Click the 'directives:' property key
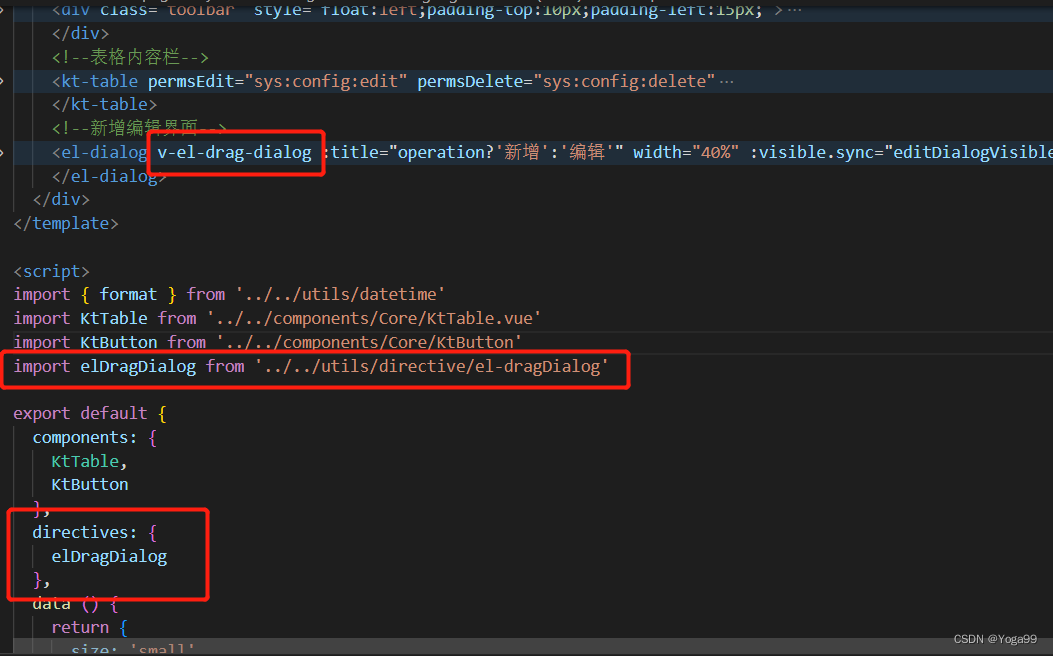 click(x=85, y=532)
